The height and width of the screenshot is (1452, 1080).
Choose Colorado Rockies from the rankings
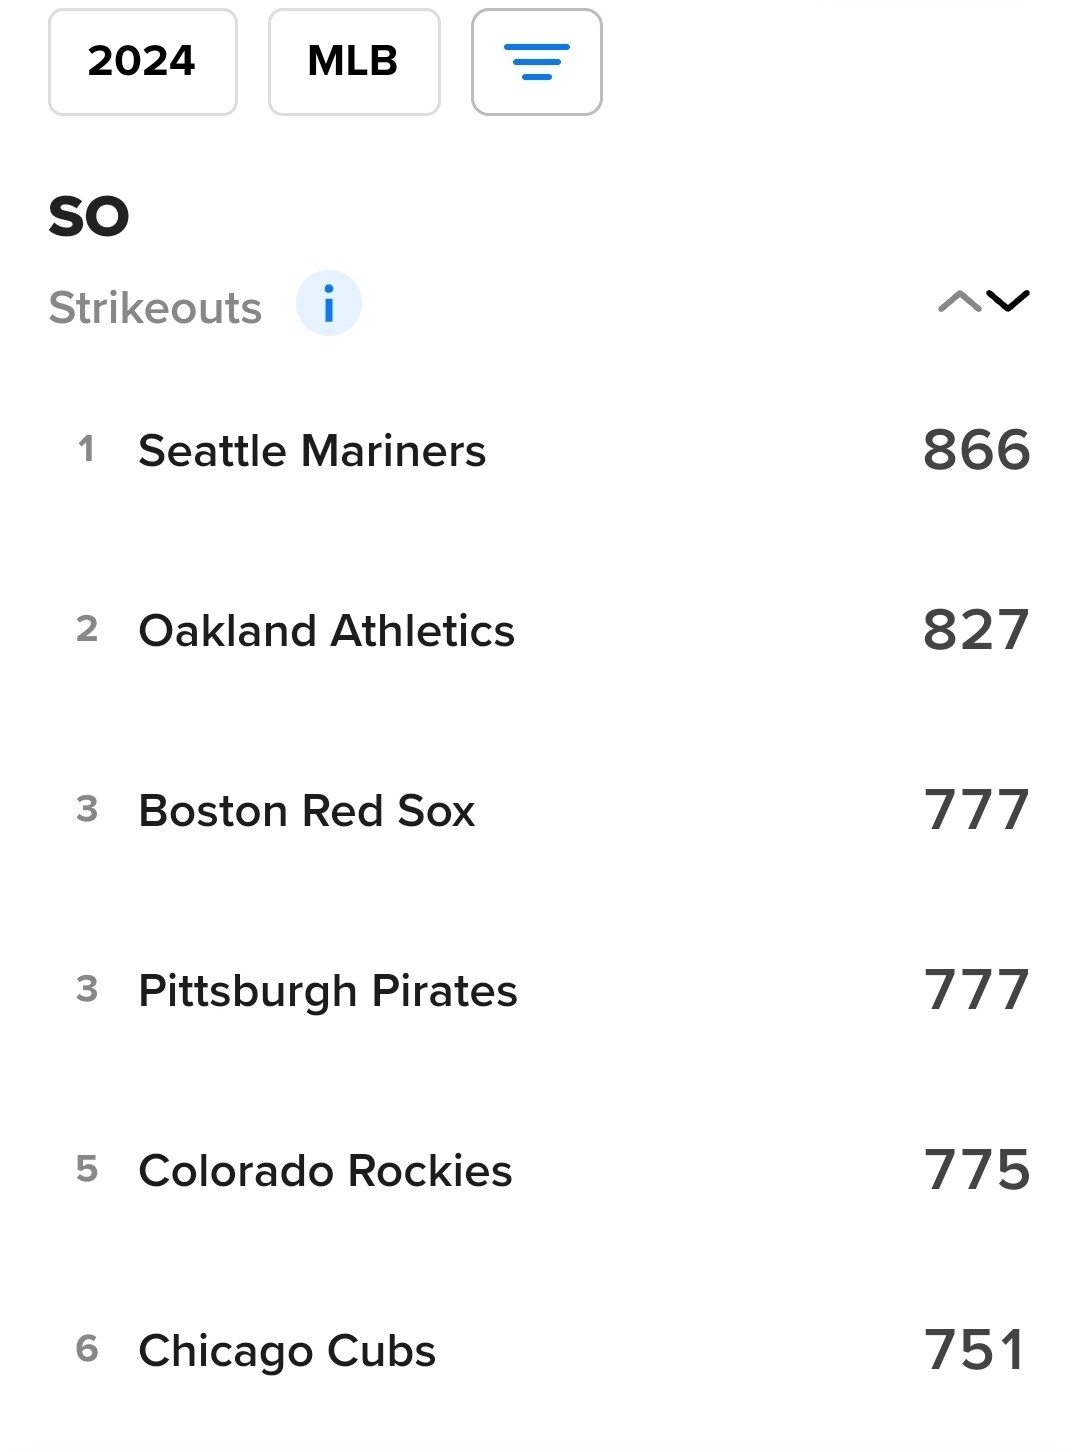[325, 1171]
